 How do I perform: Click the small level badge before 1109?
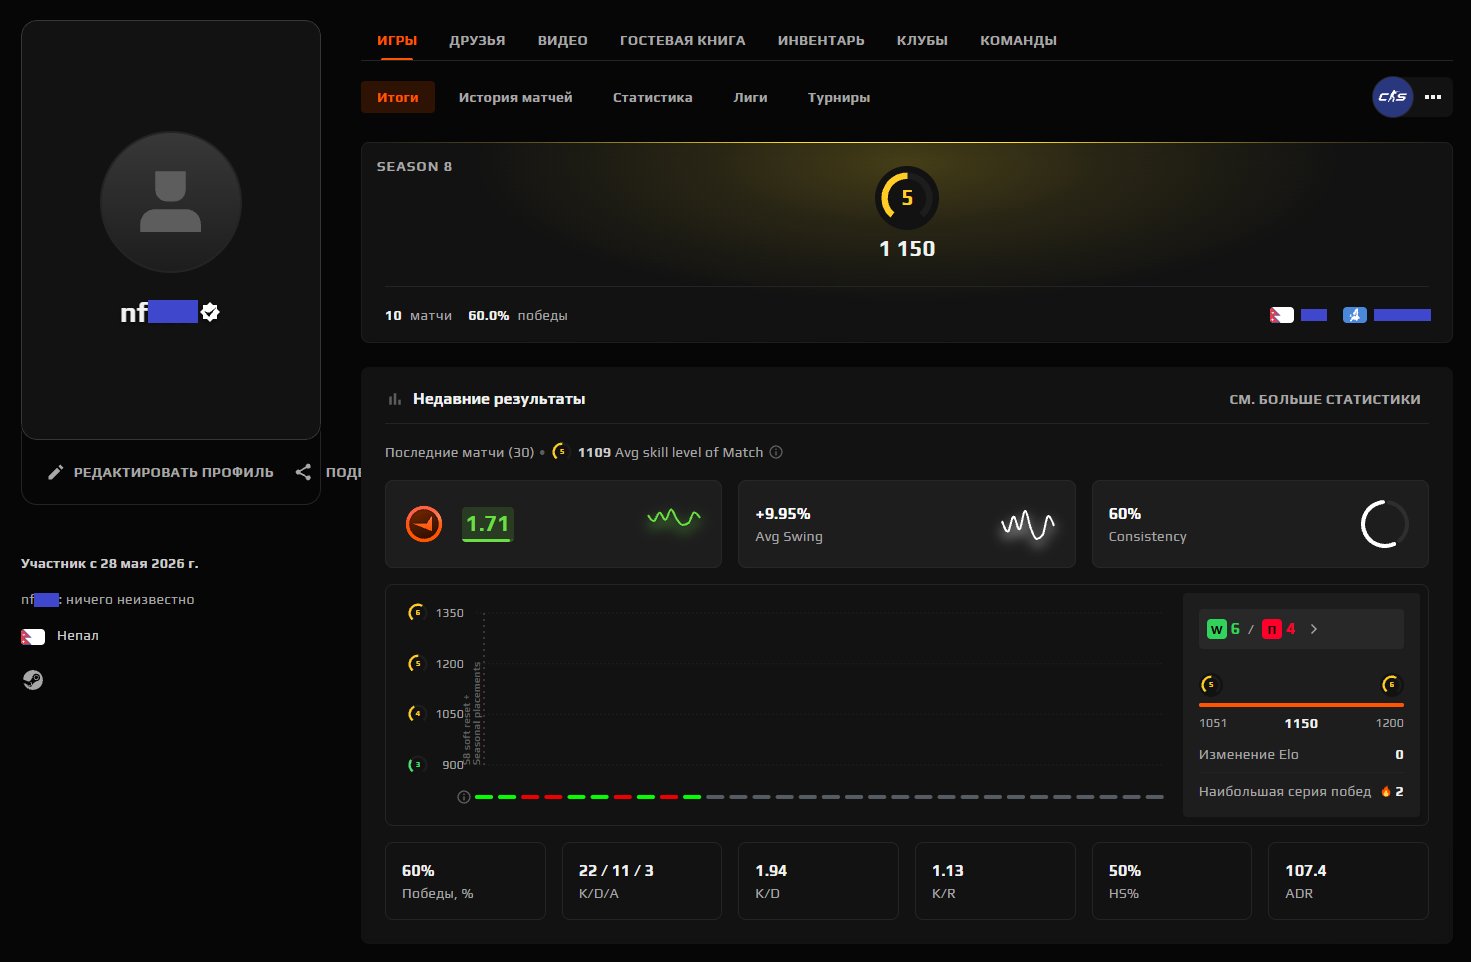click(561, 452)
